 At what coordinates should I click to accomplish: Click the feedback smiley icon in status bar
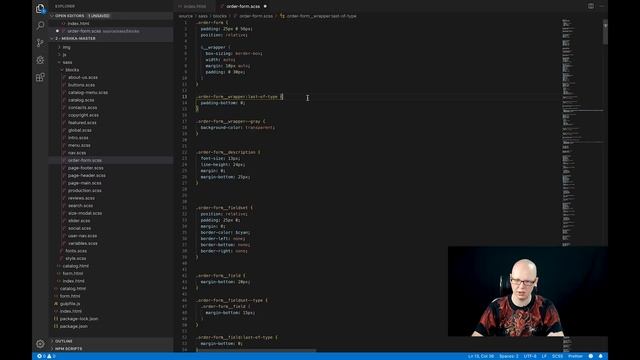(x=591, y=356)
